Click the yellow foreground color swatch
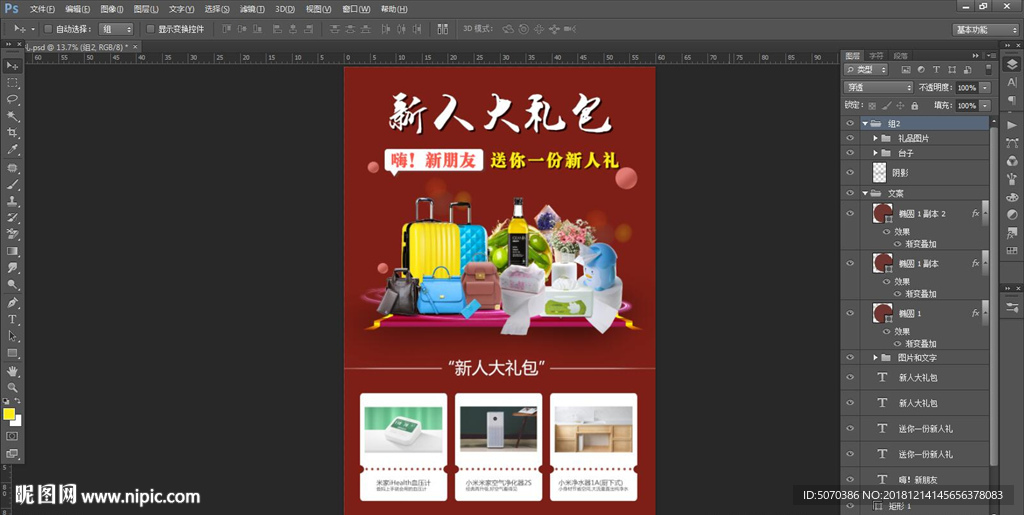The image size is (1024, 515). 9,414
